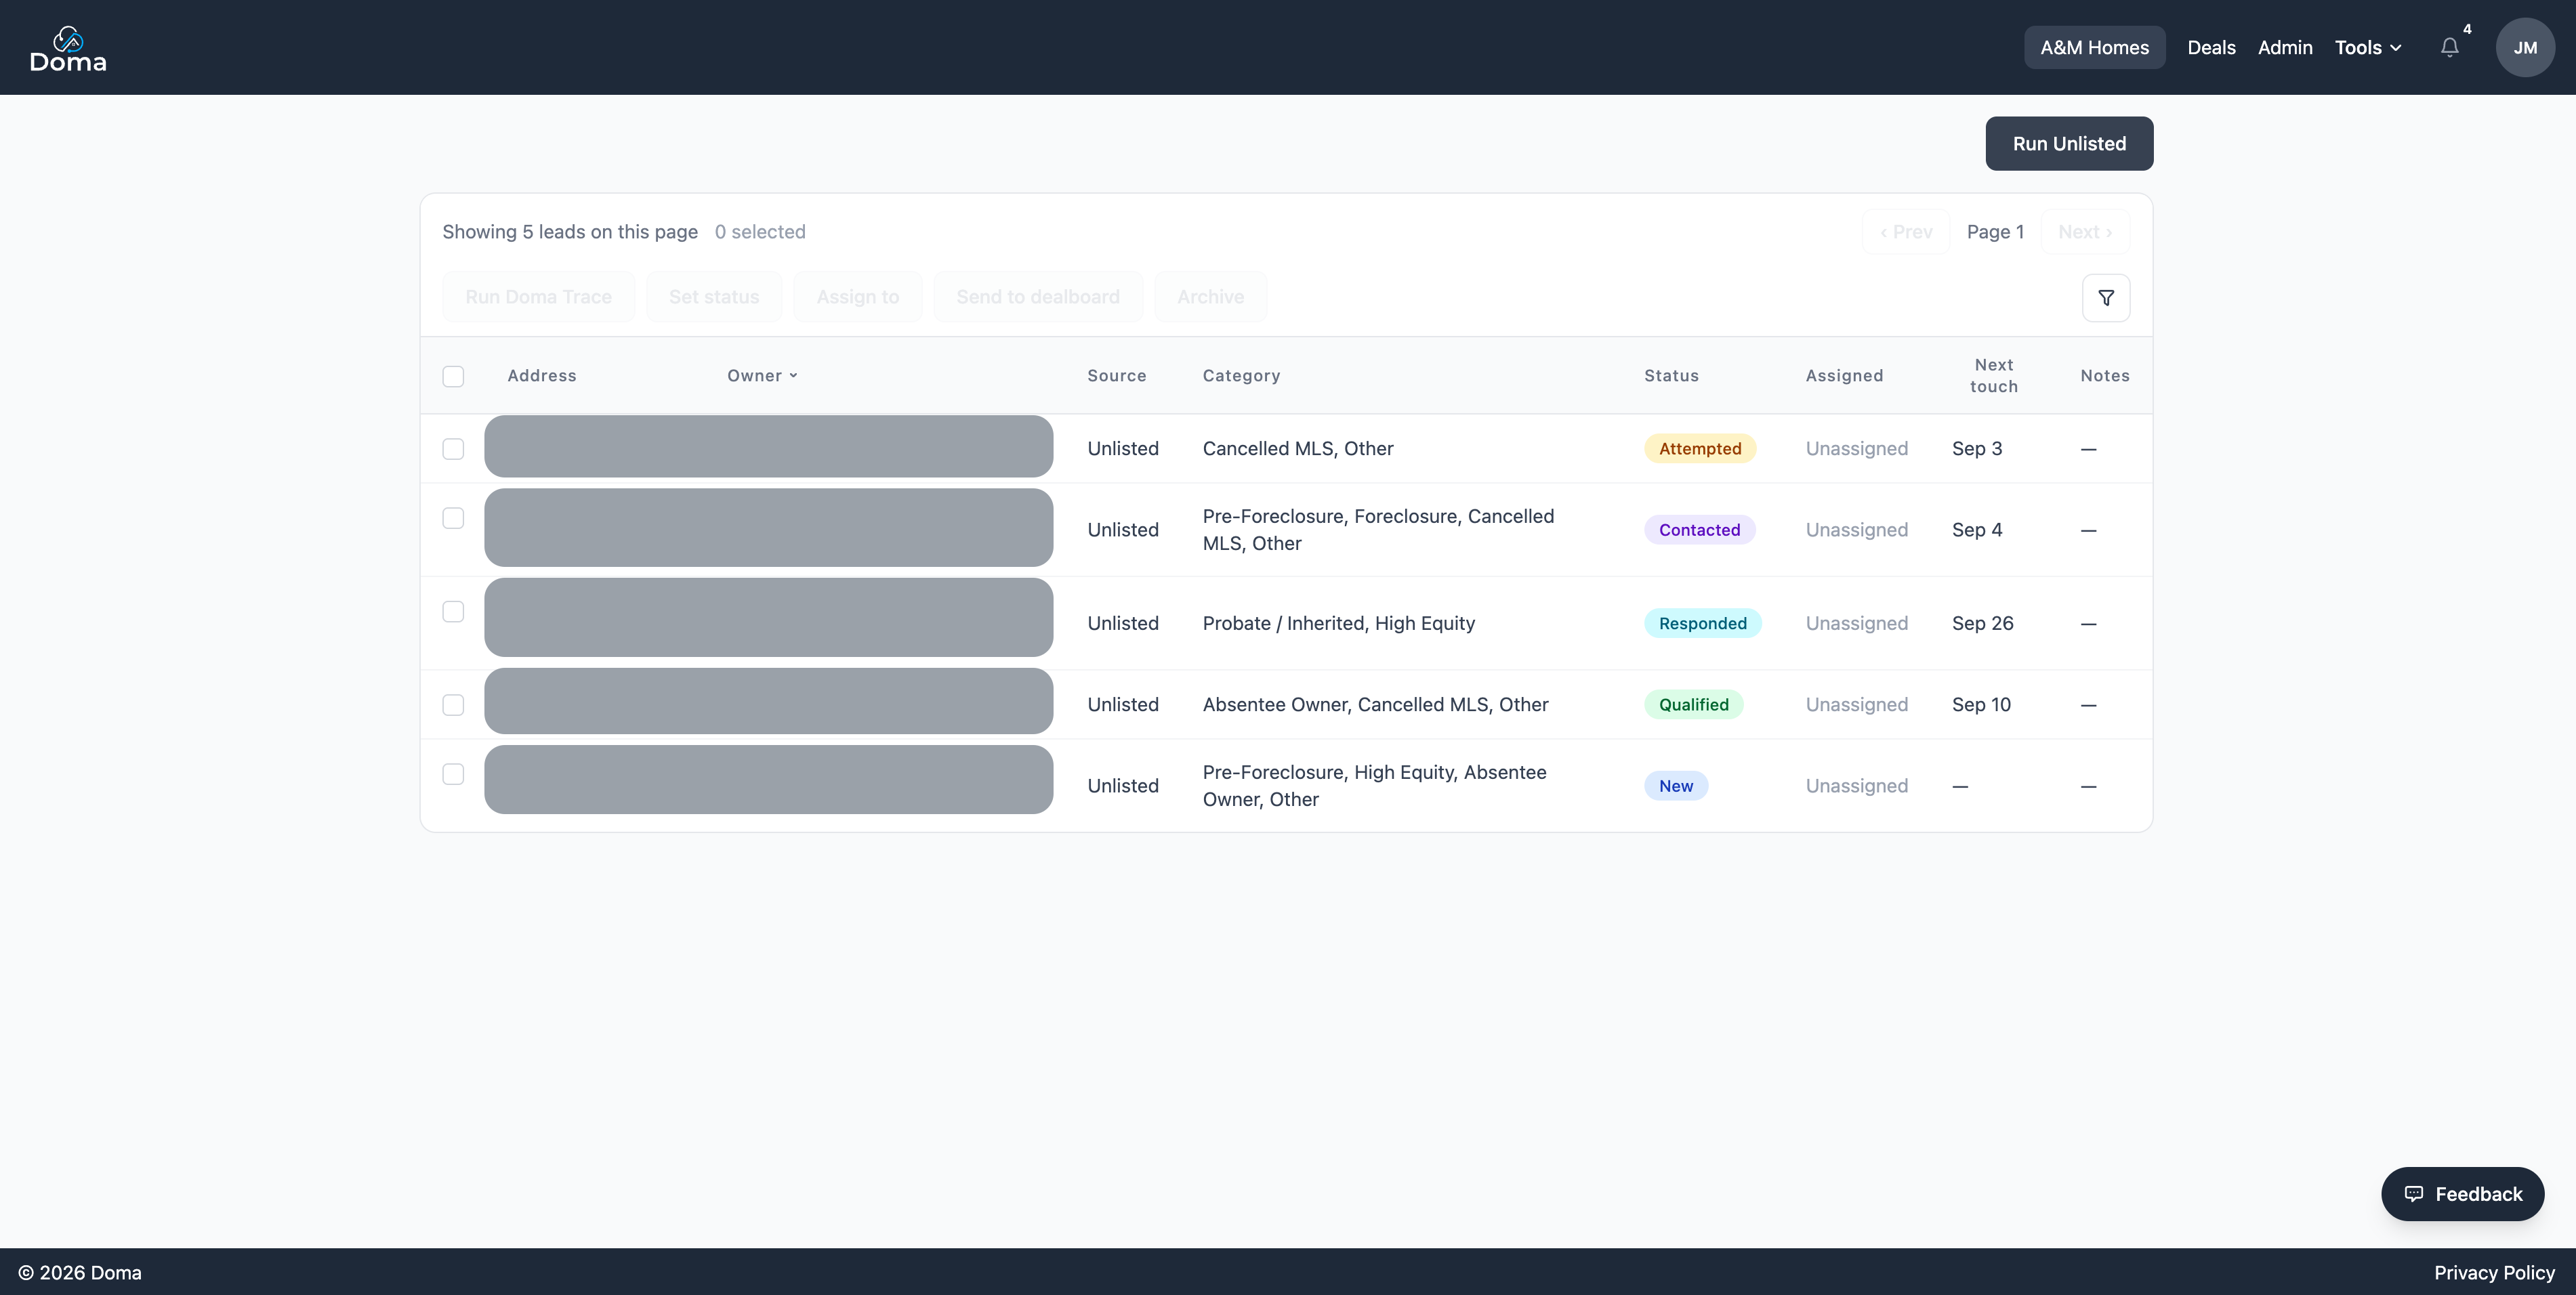Click the Feedback chat button

coord(2462,1194)
